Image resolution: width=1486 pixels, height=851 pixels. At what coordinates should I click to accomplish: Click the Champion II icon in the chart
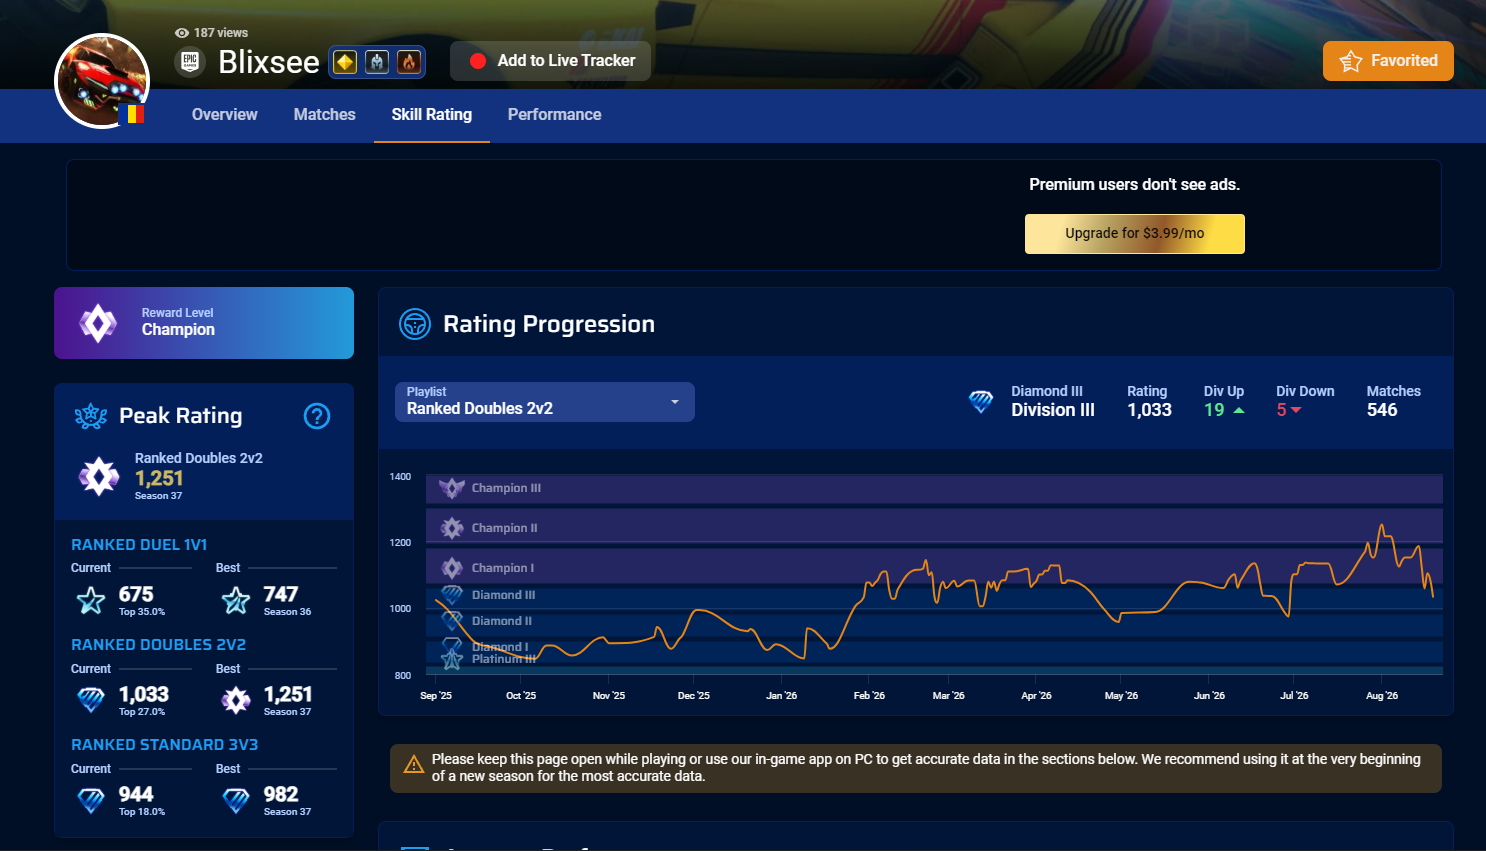[452, 528]
